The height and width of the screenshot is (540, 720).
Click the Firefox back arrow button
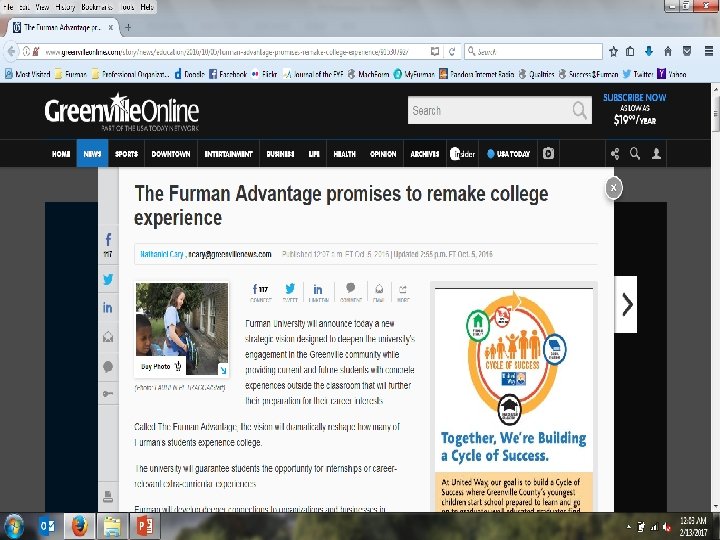click(11, 51)
